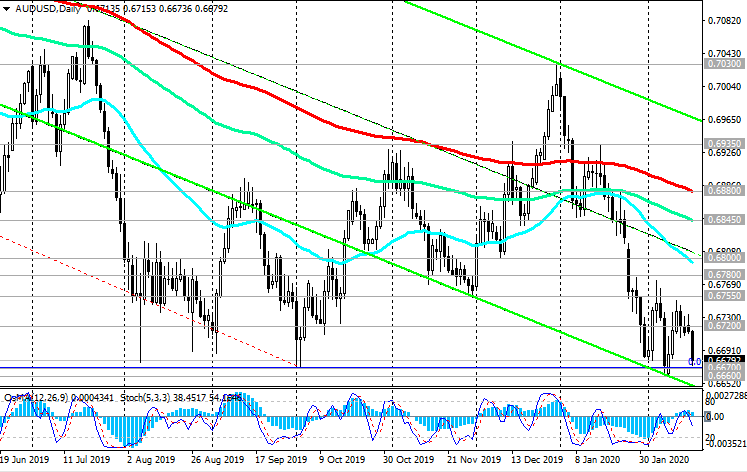Viewport: 747px width, 472px height.
Task: Select the 0.6845 level price tag
Action: point(724,220)
